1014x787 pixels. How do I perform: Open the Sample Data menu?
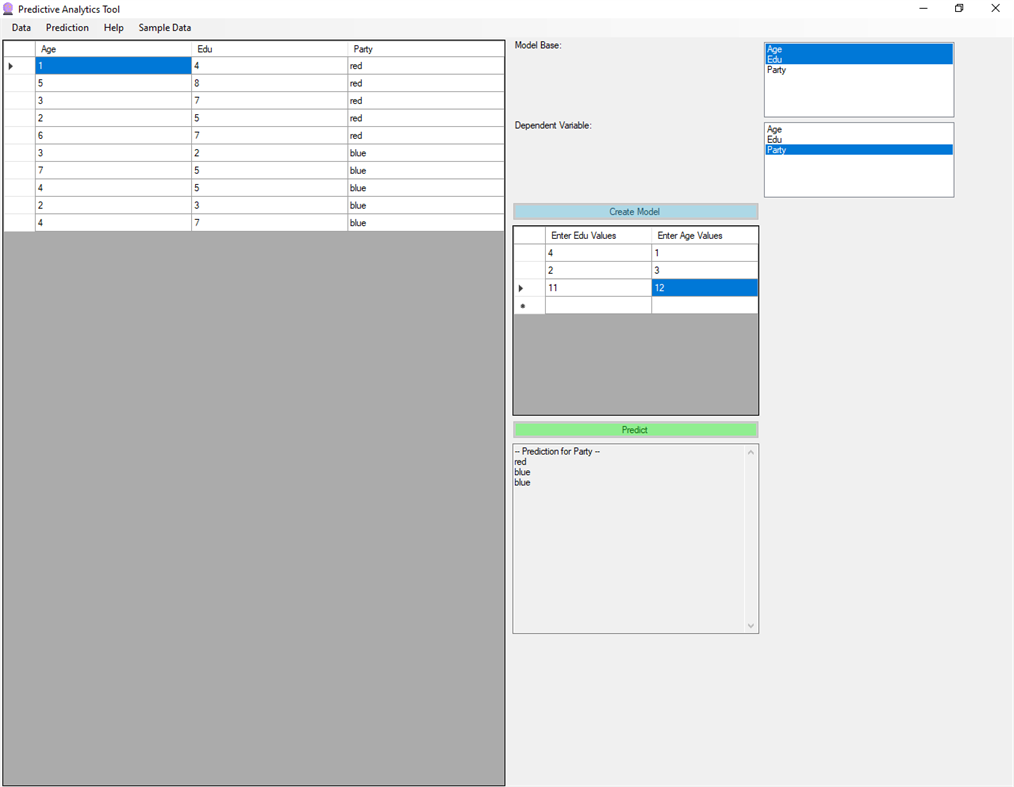click(164, 27)
